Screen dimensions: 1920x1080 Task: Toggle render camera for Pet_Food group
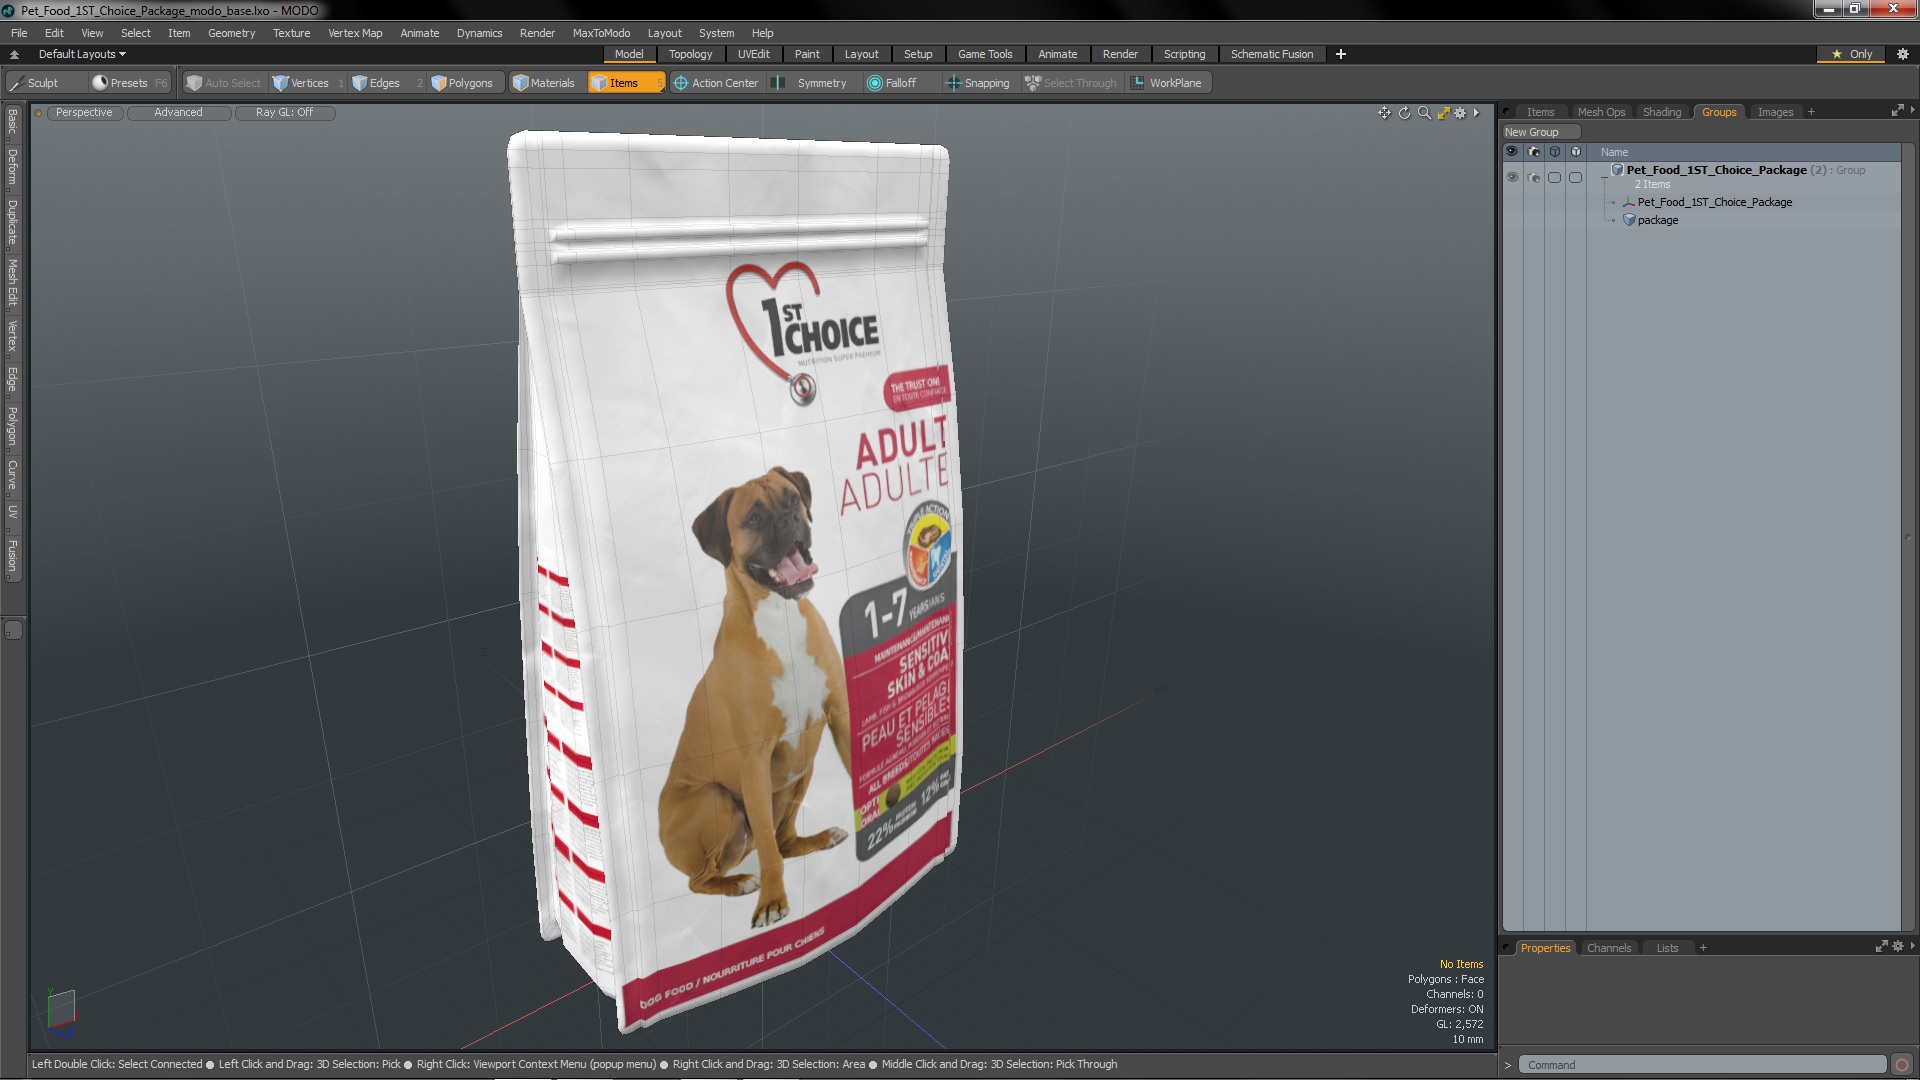pos(1534,177)
